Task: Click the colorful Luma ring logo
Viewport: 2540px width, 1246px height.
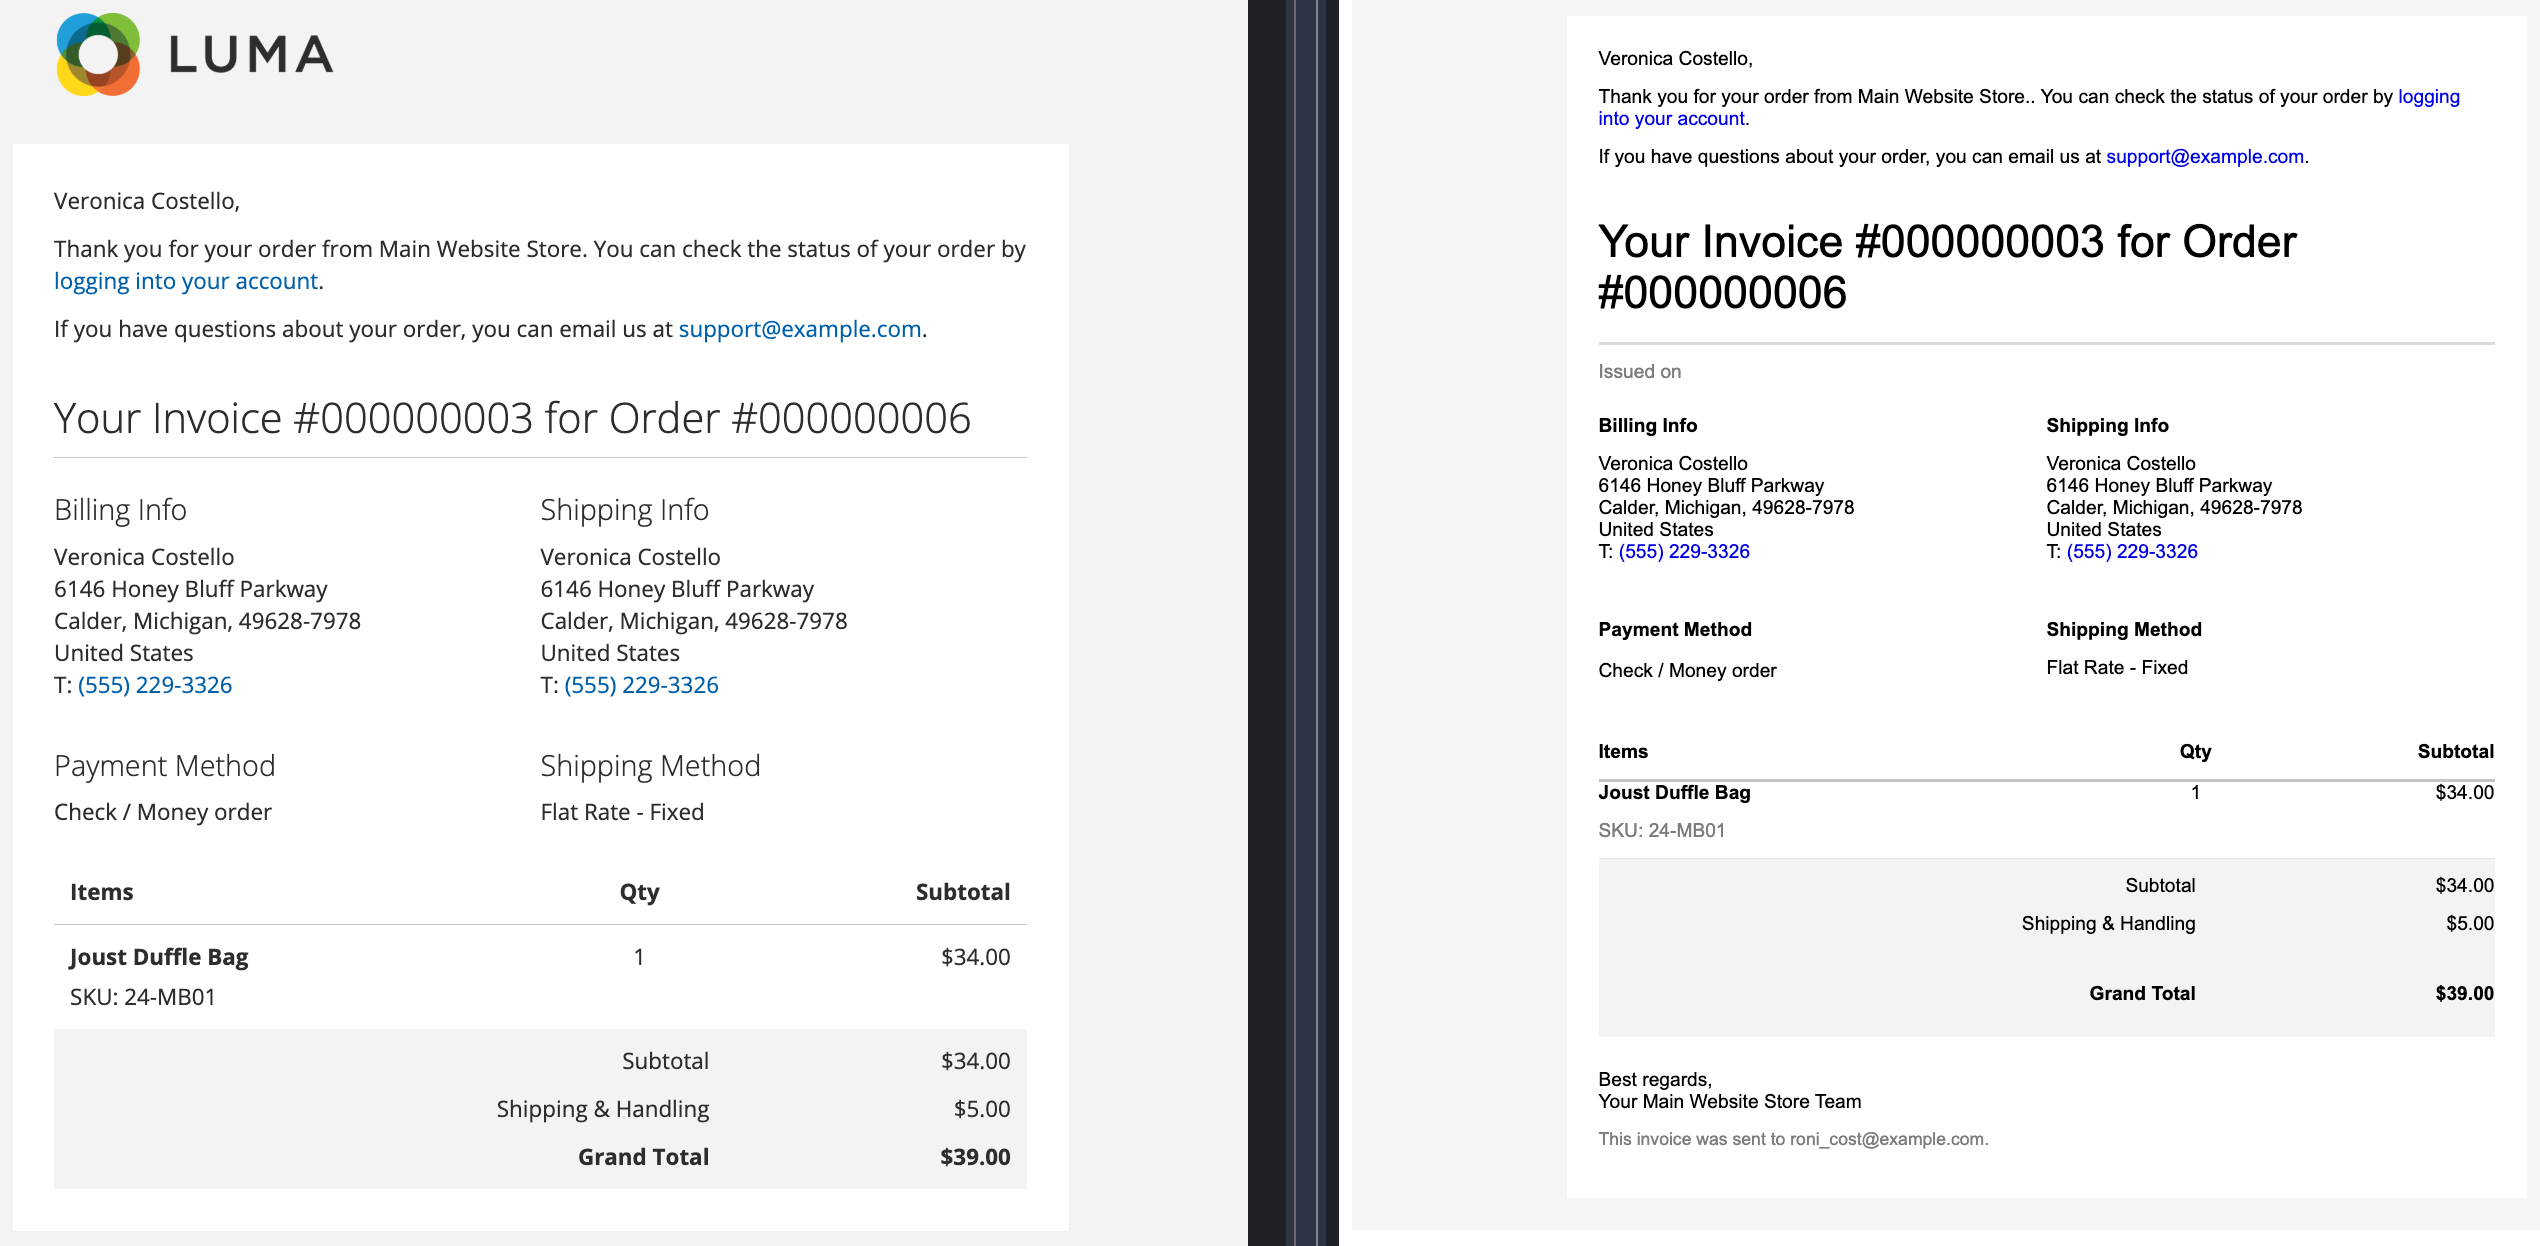Action: (98, 54)
